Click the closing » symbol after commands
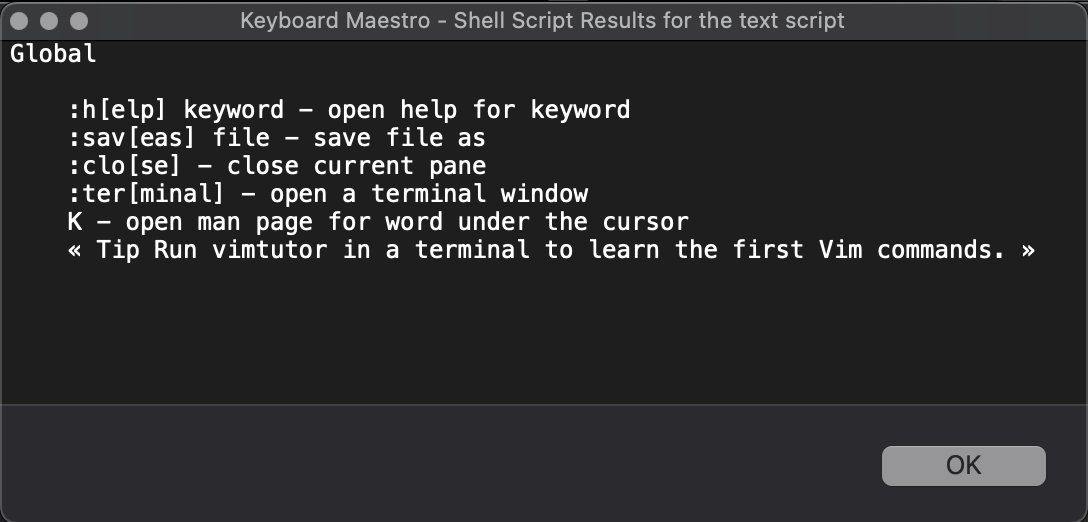1088x522 pixels. click(x=1028, y=250)
